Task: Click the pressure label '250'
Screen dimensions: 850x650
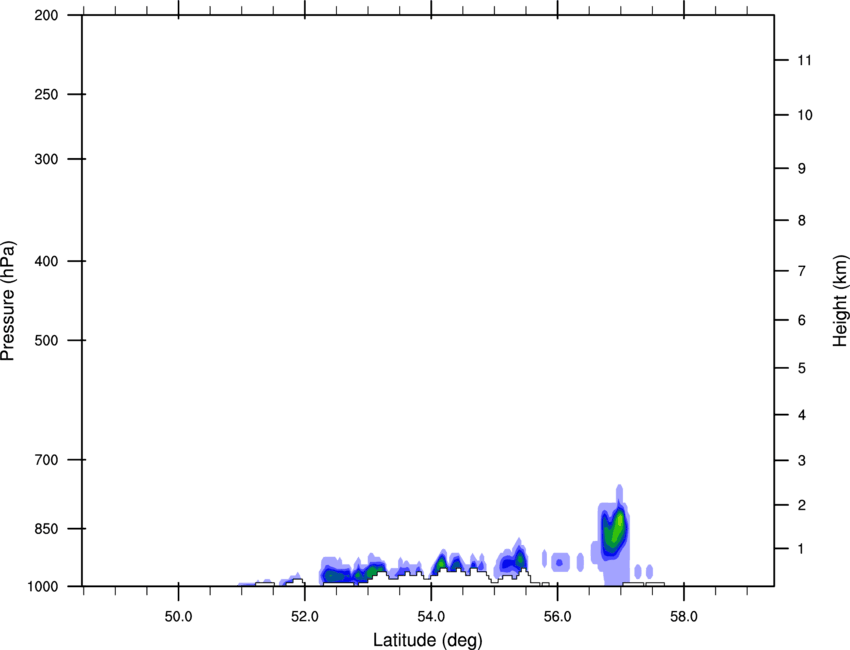Action: tap(46, 94)
